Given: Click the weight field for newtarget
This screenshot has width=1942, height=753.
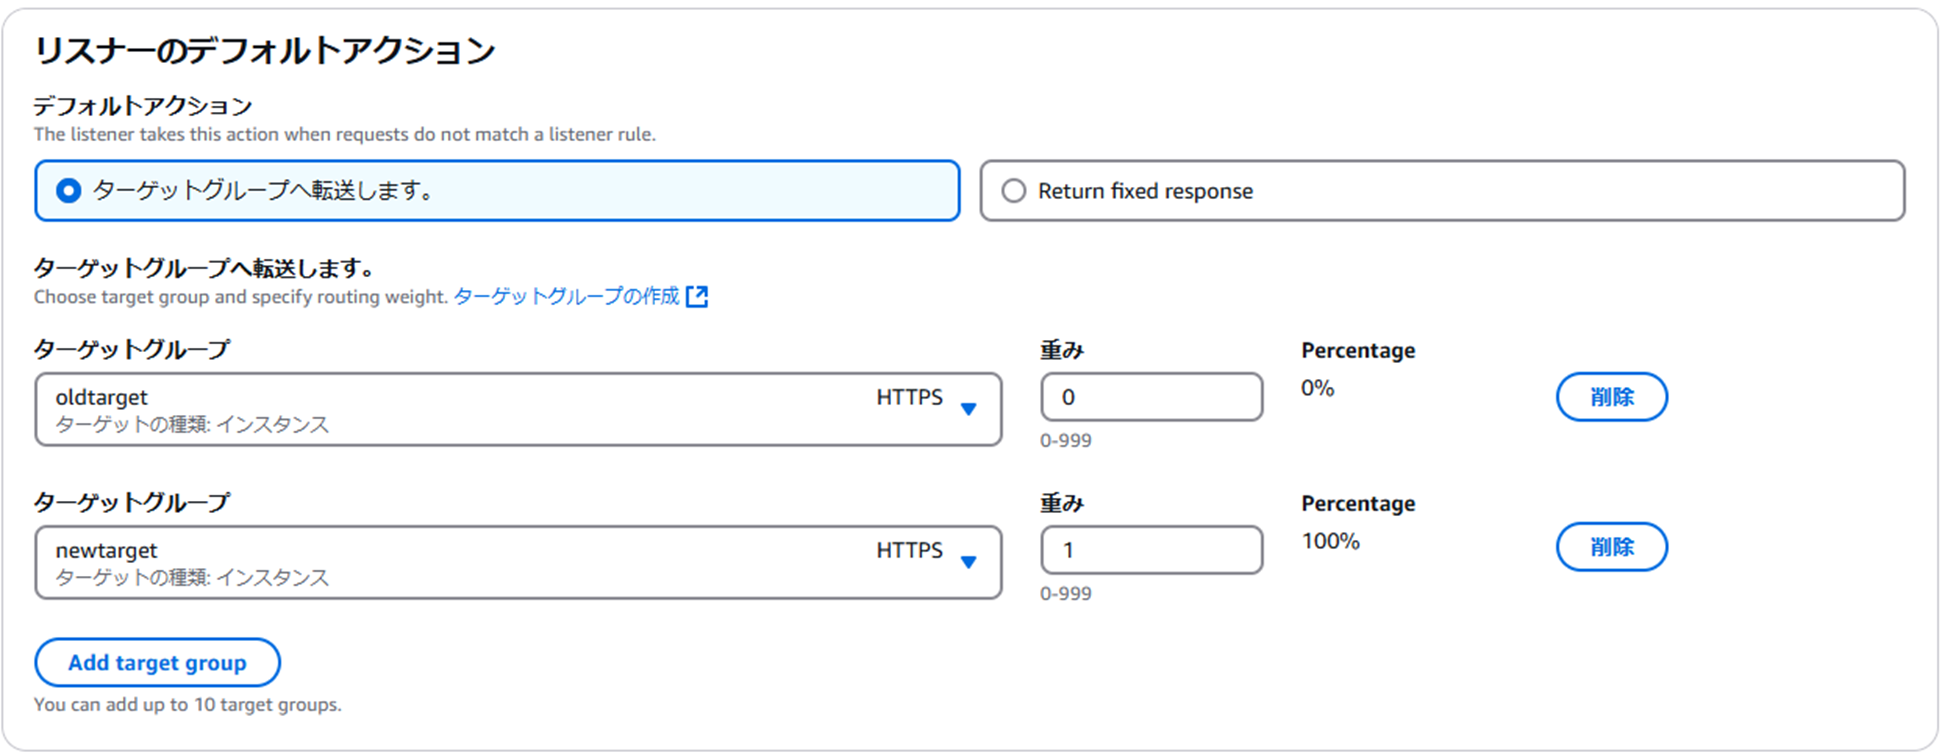Looking at the screenshot, I should coord(1151,550).
